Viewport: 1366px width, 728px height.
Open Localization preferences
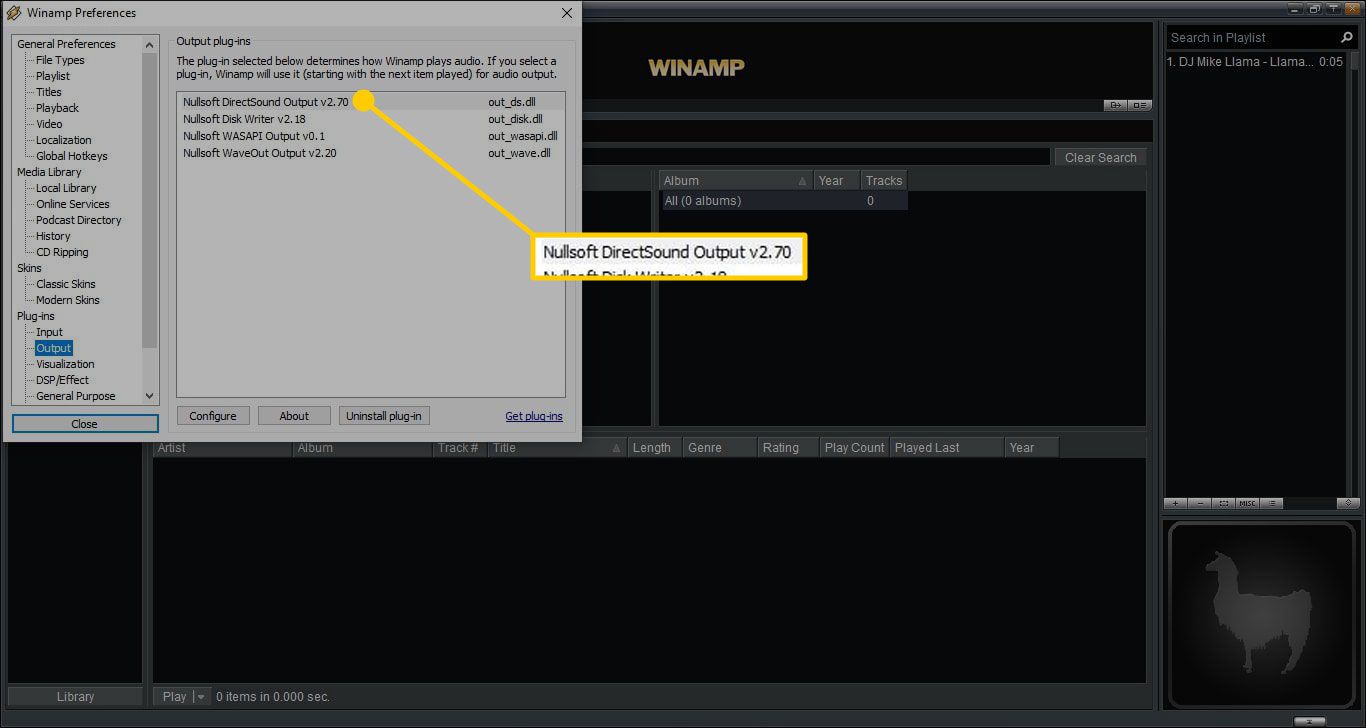[63, 140]
